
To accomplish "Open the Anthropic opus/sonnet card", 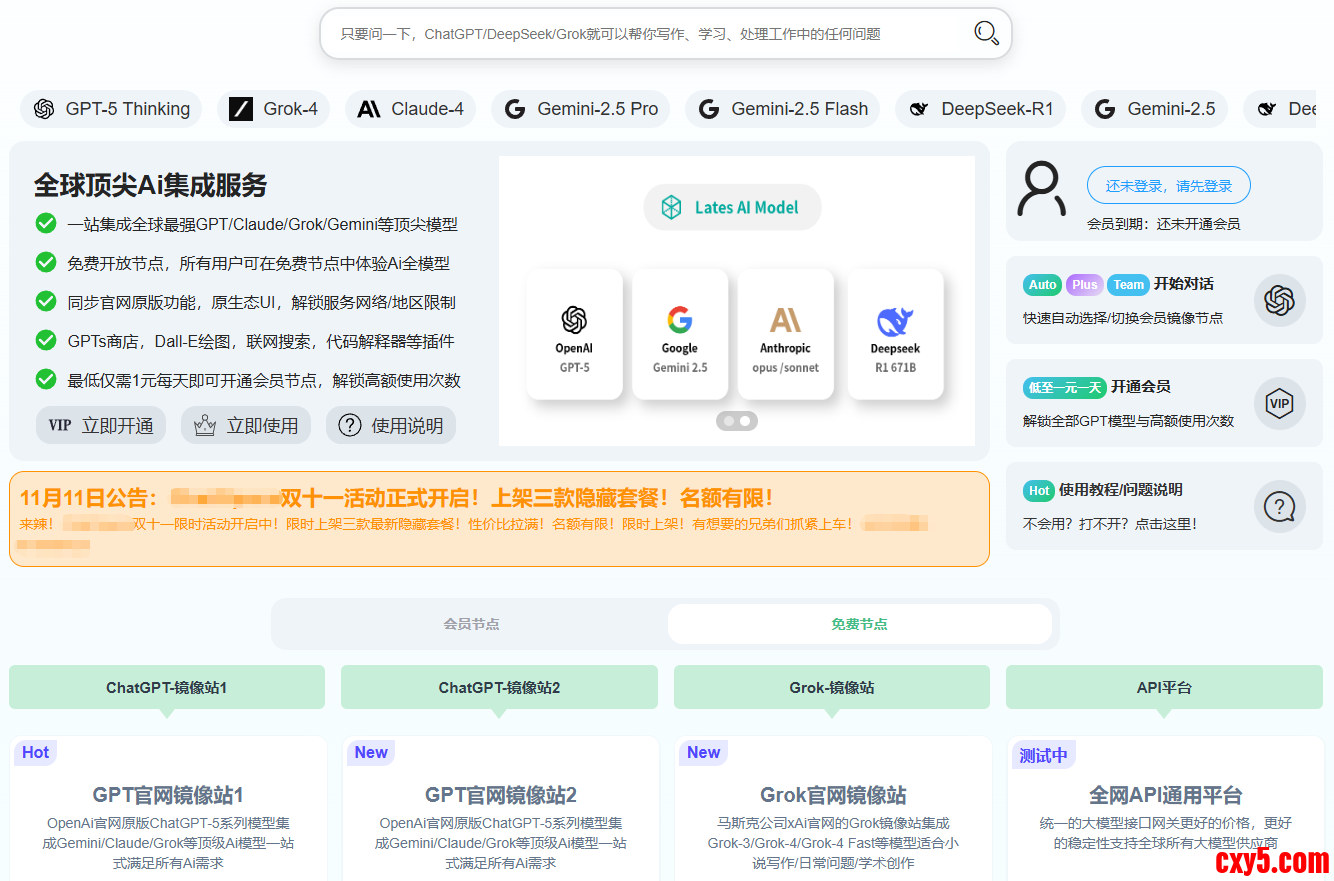I will [785, 334].
